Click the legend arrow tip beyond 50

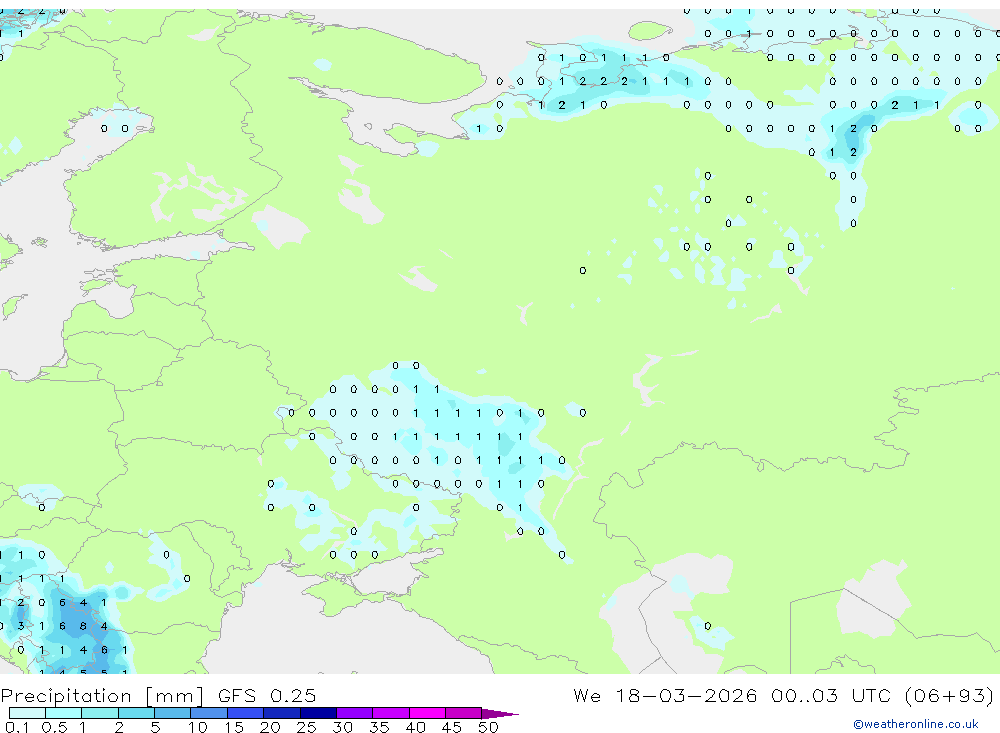click(500, 714)
